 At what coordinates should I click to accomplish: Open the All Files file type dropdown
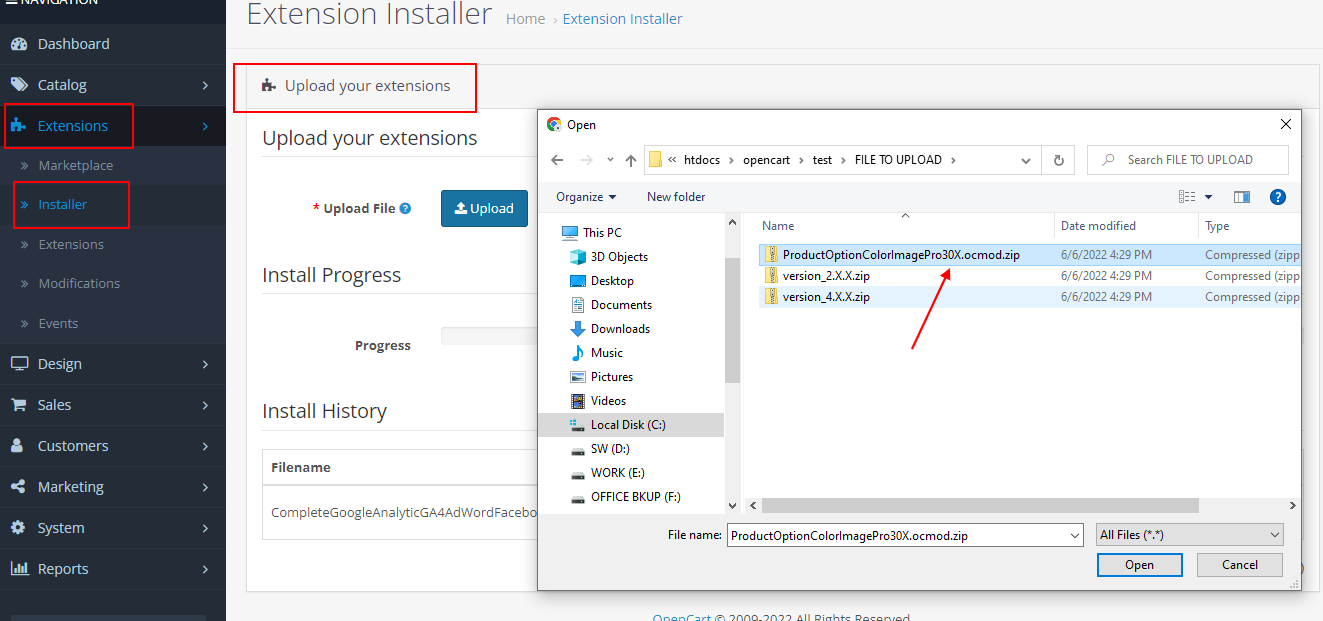pyautogui.click(x=1189, y=535)
